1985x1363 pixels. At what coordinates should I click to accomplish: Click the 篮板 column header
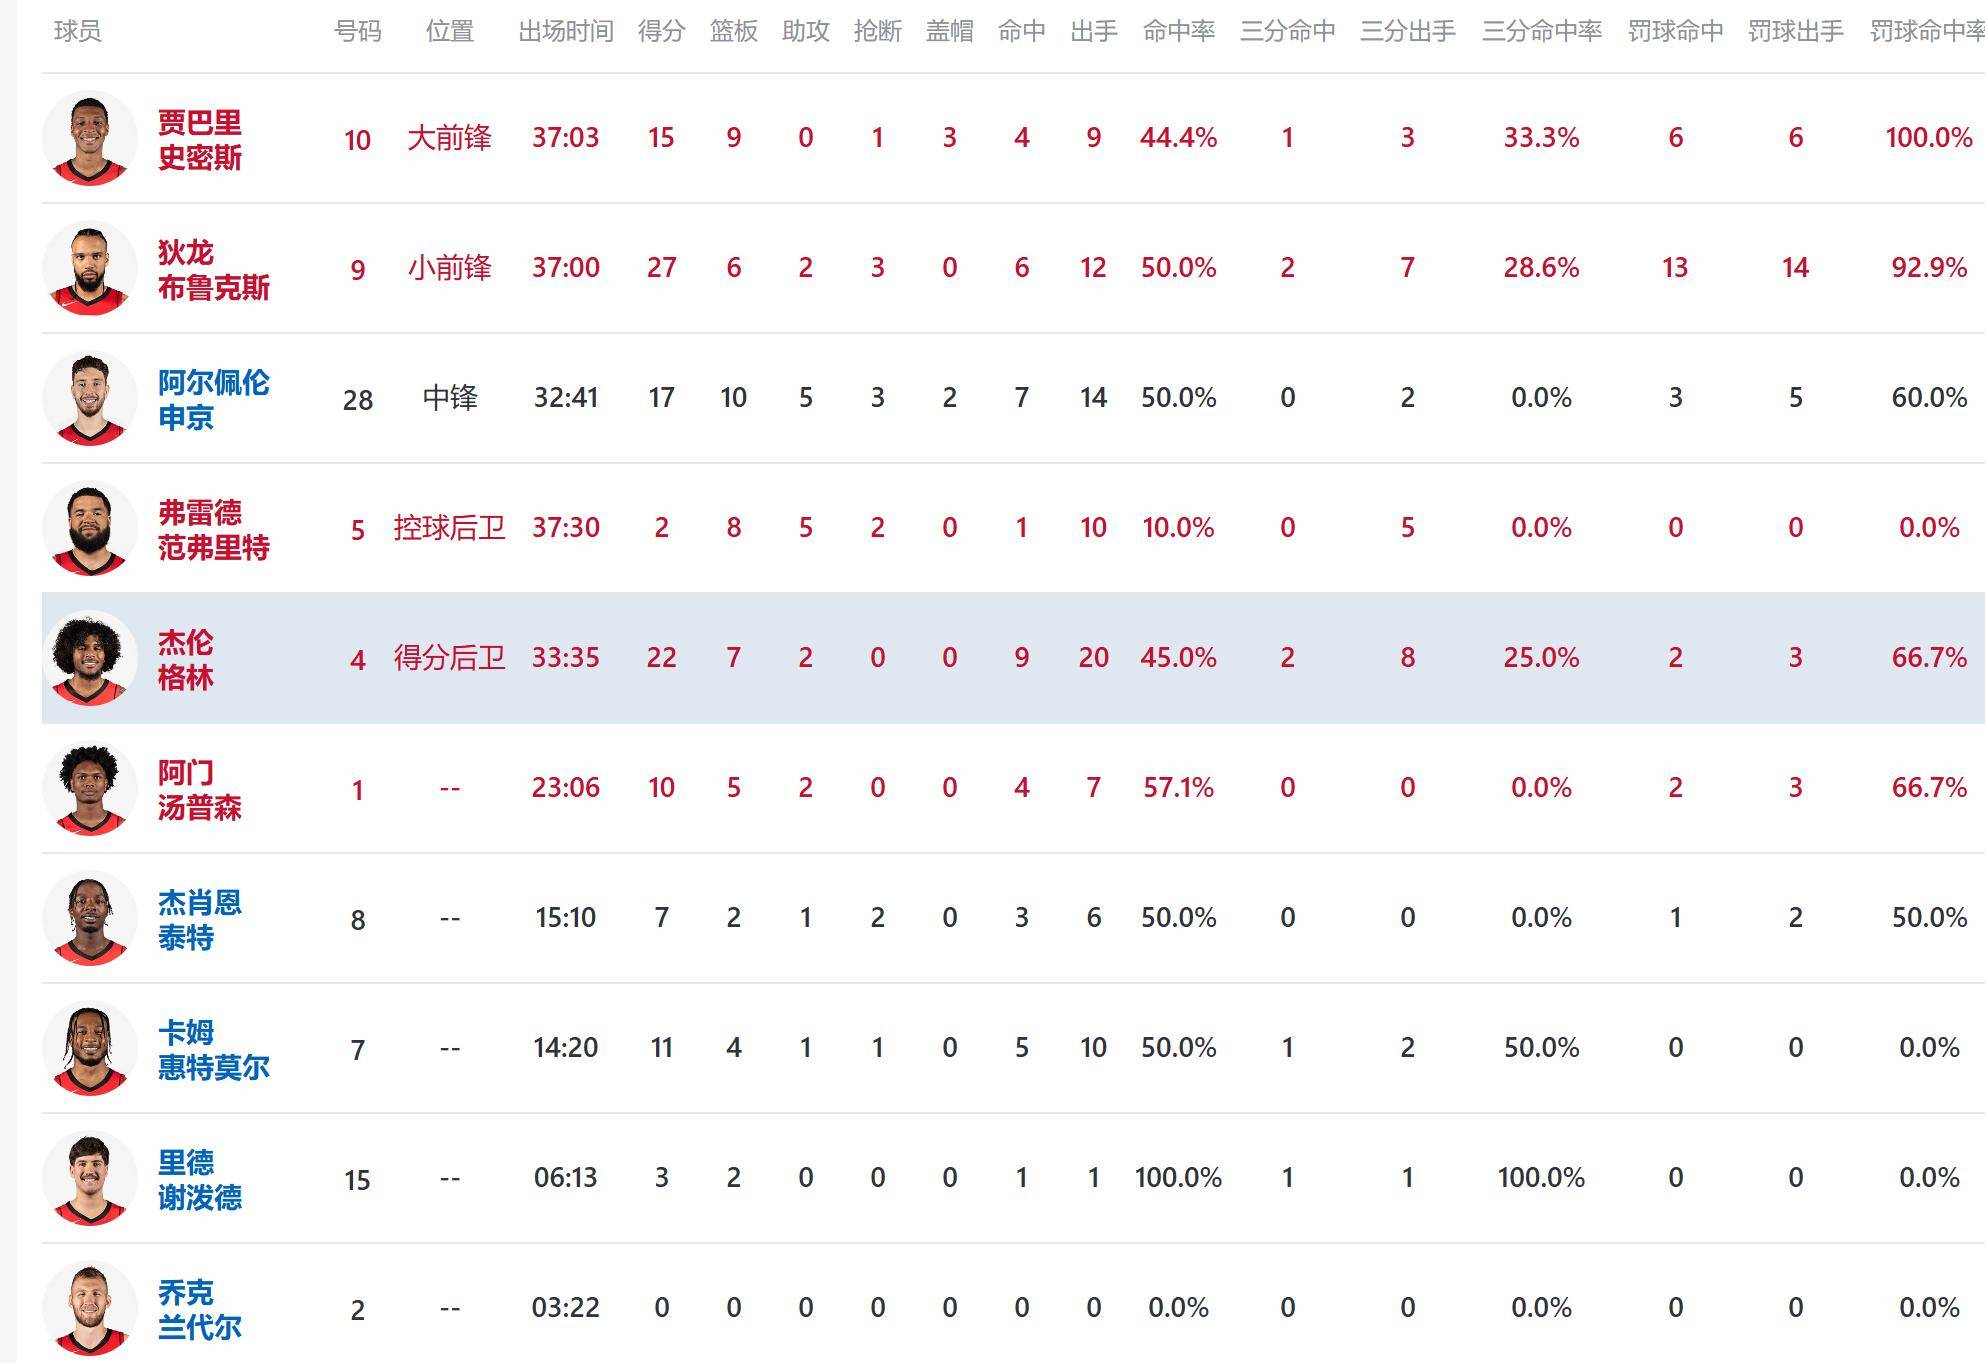coord(733,32)
